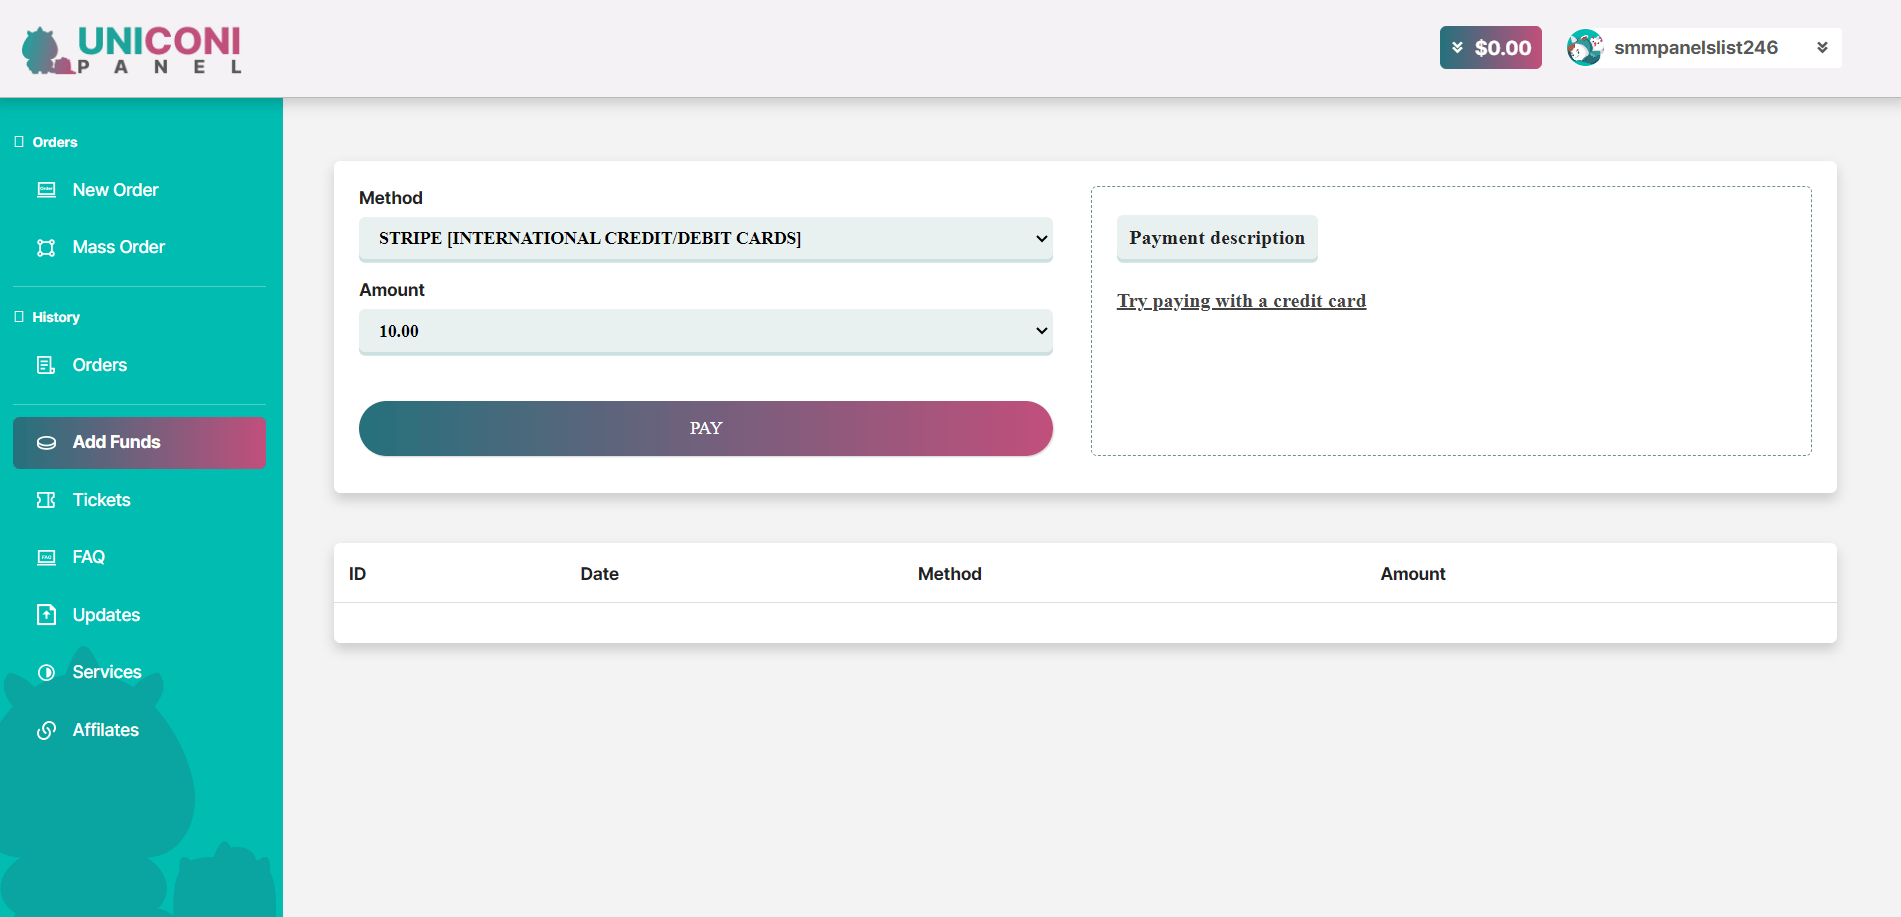Click the Tickets icon in sidebar

pyautogui.click(x=46, y=500)
